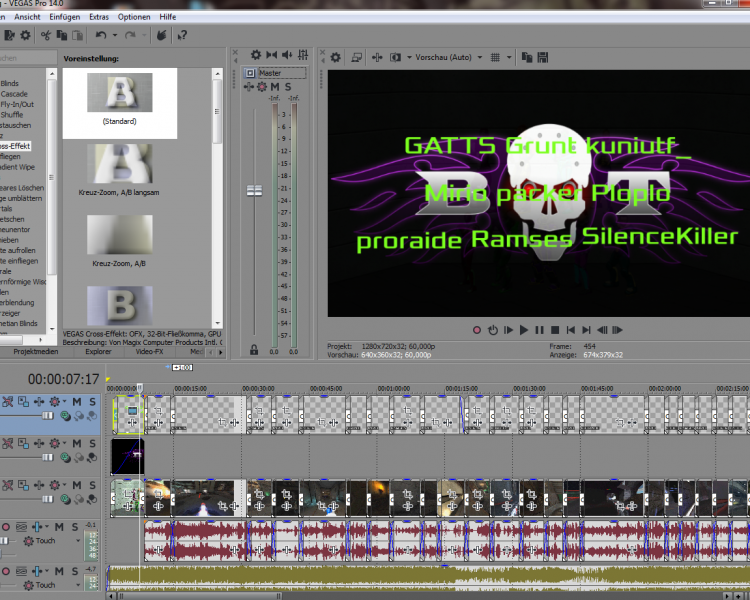Click the Copy icon in main toolbar
750x600 pixels.
(62, 35)
